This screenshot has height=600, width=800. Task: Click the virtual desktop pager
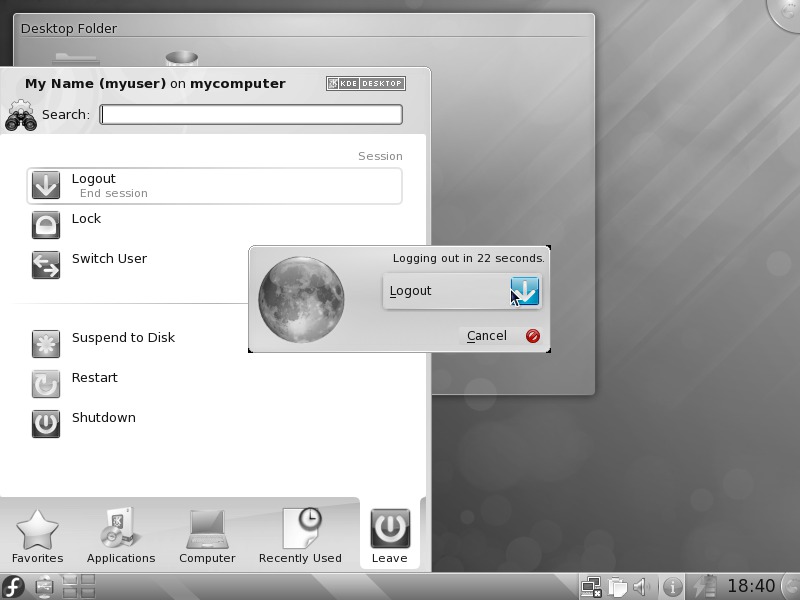coord(78,586)
